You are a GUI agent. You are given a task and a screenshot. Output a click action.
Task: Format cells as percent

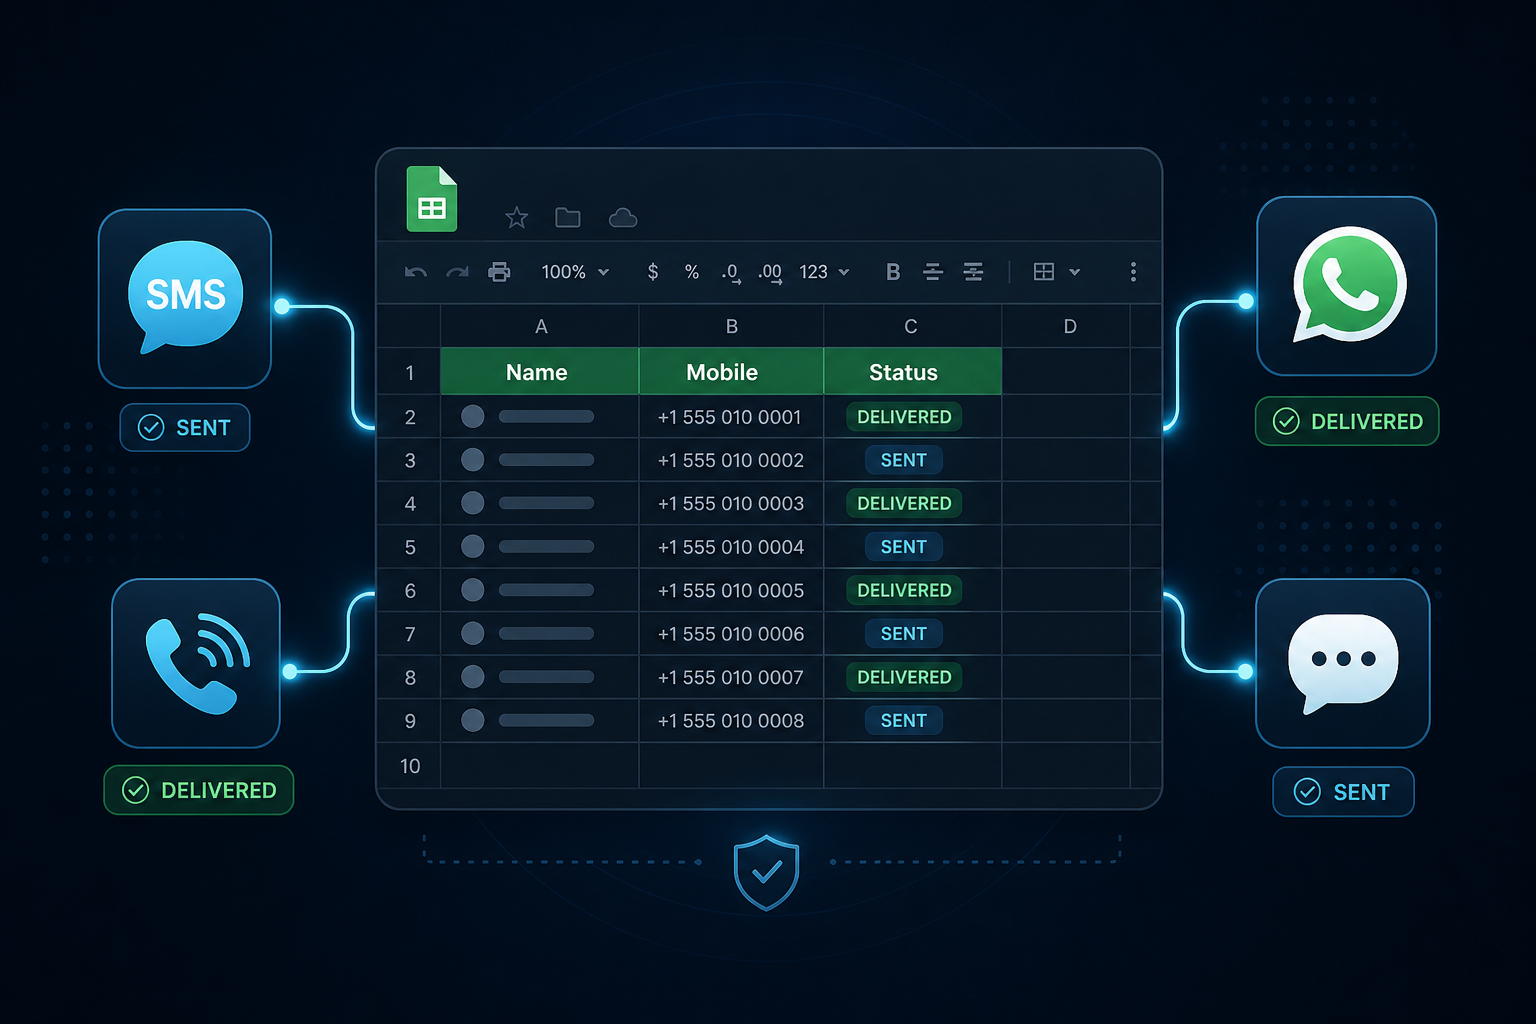(692, 272)
